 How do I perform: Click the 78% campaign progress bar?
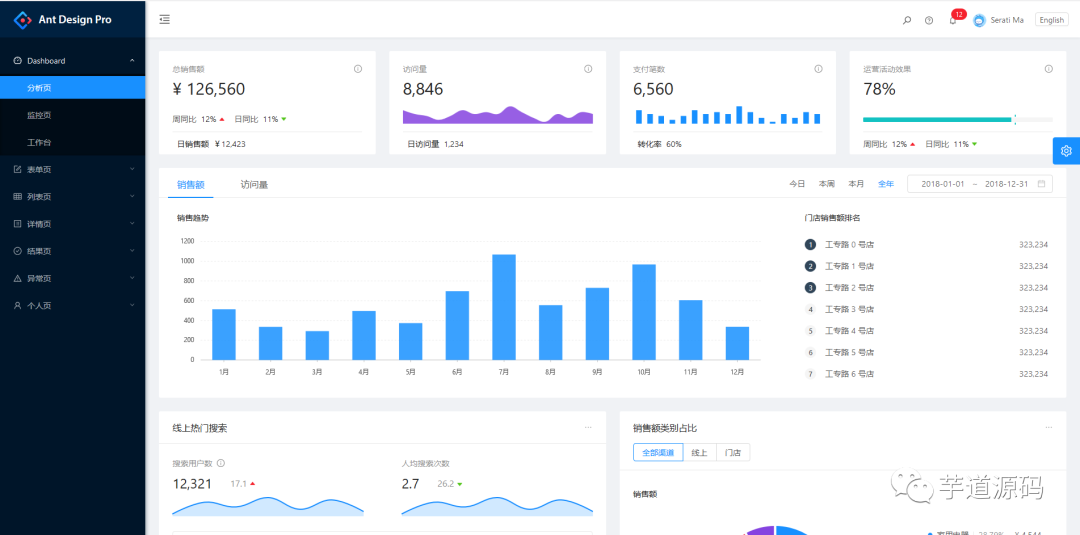click(957, 120)
